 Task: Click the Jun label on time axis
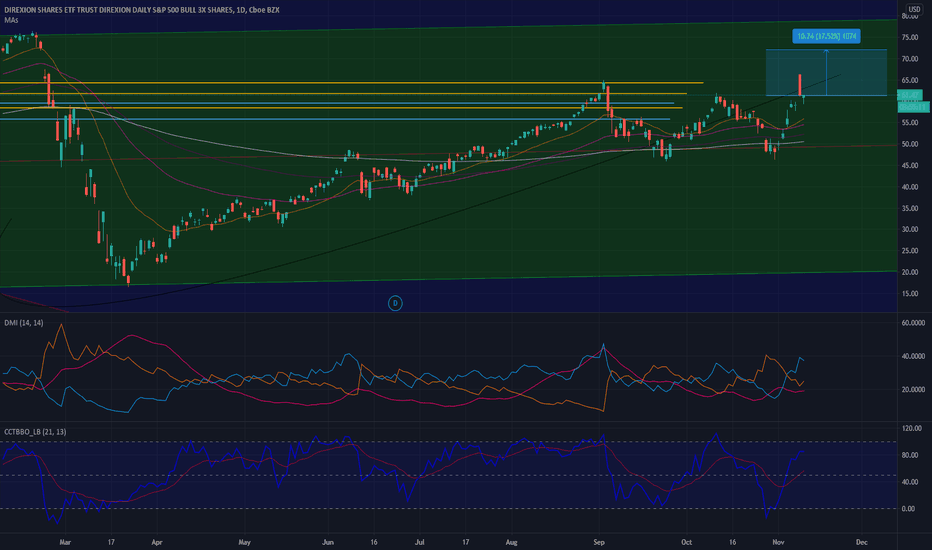[328, 542]
